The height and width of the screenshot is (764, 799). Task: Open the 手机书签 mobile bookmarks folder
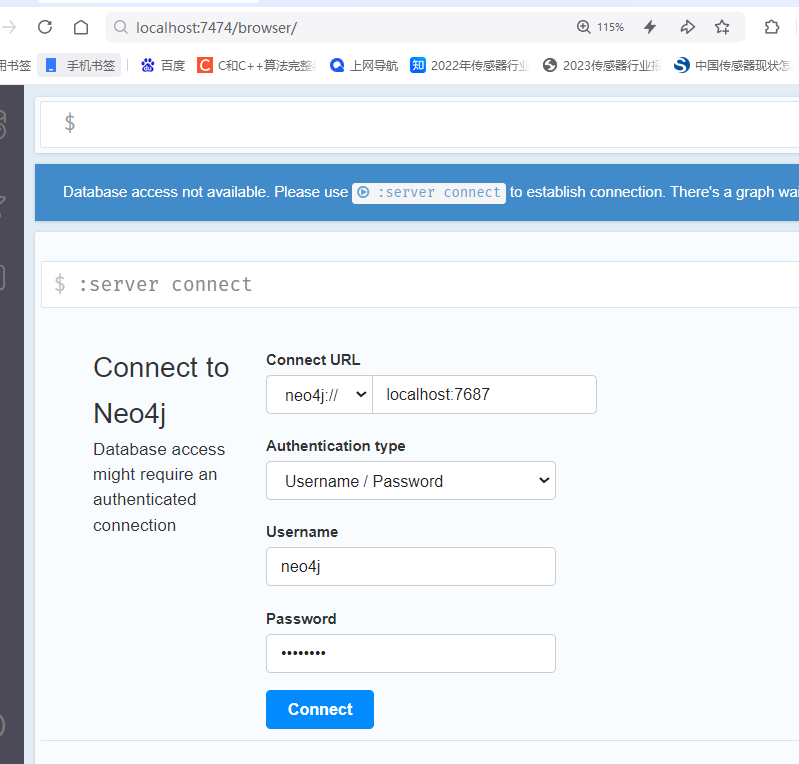[x=79, y=65]
